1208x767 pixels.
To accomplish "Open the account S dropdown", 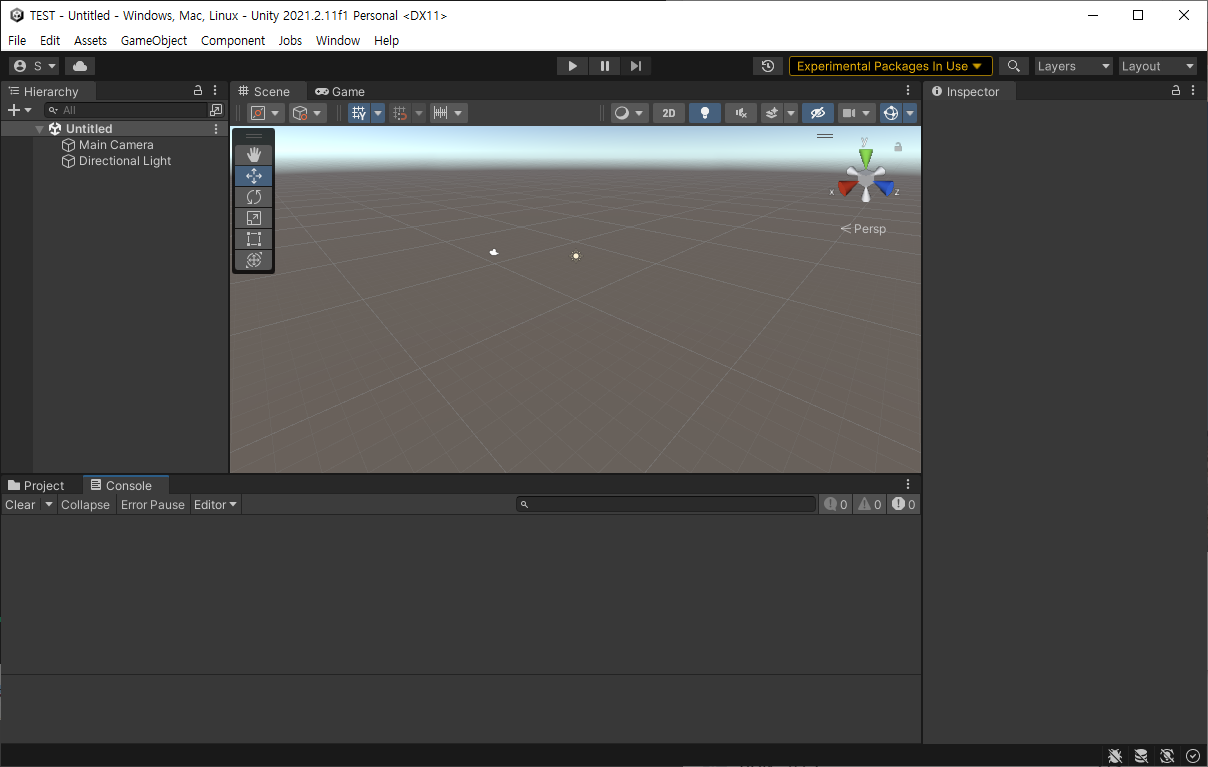I will pyautogui.click(x=35, y=66).
